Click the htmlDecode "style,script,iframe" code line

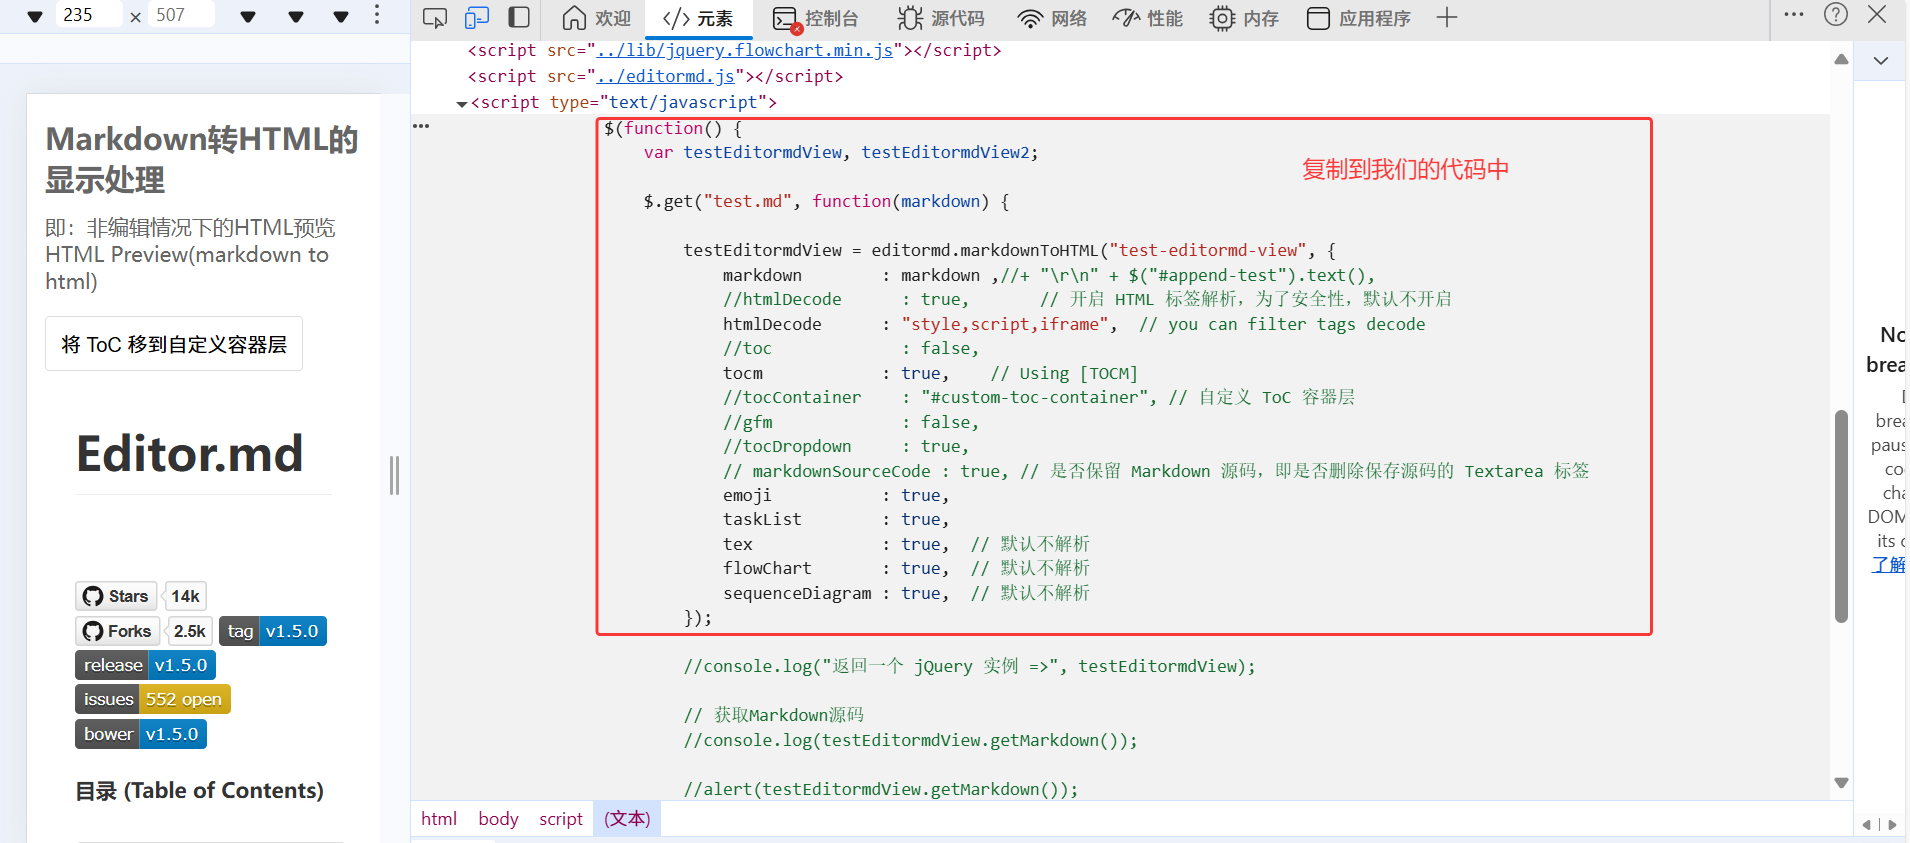point(1074,324)
